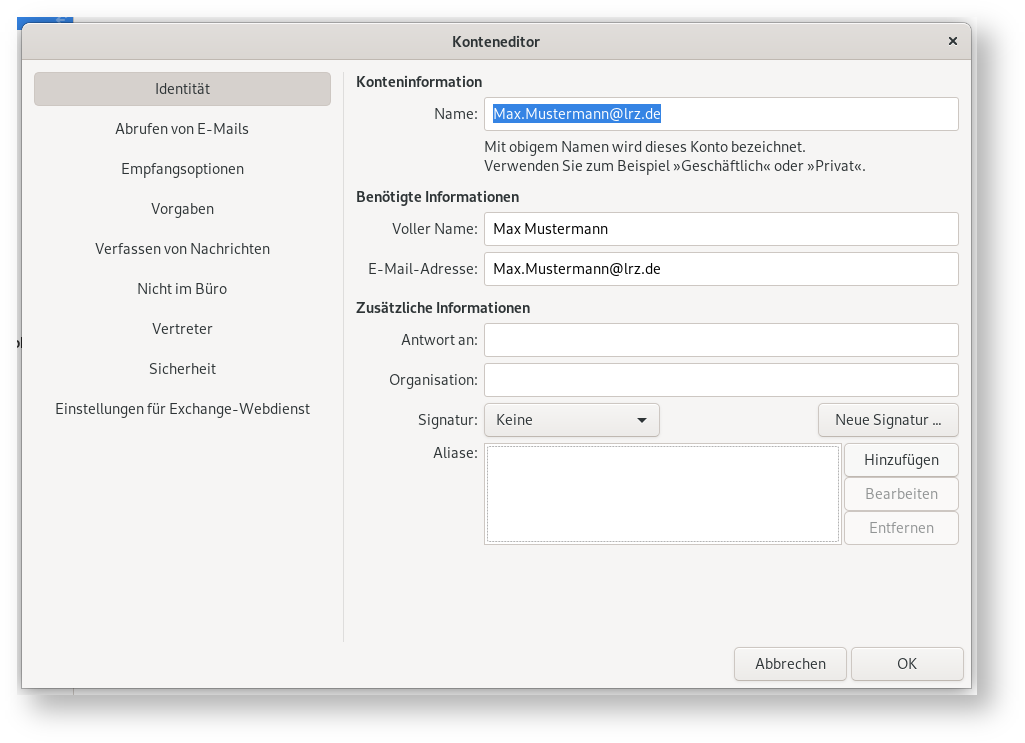Click the Voller Name text field

720,229
